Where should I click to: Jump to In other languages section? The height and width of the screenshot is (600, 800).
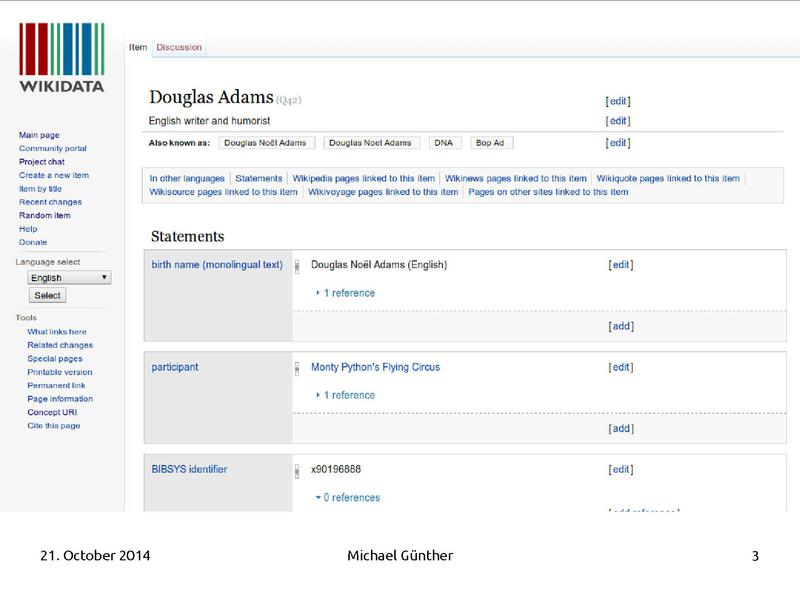pos(187,179)
